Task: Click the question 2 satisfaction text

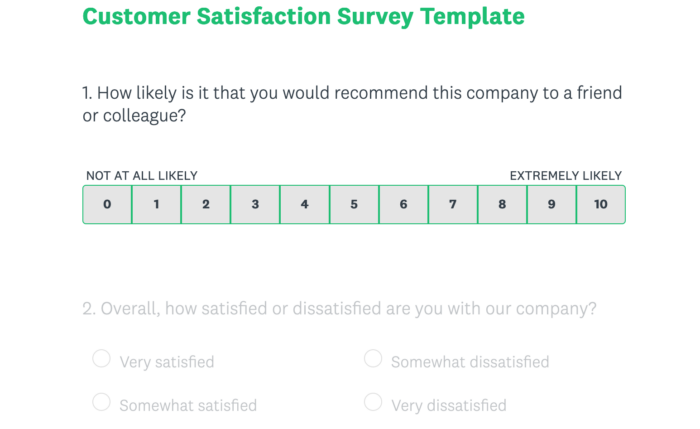Action: point(340,308)
